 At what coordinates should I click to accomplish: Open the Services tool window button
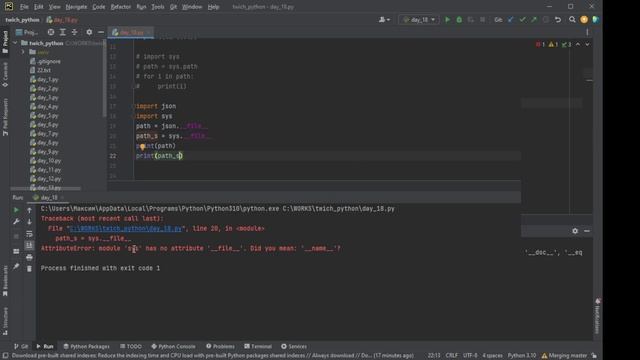pyautogui.click(x=294, y=346)
